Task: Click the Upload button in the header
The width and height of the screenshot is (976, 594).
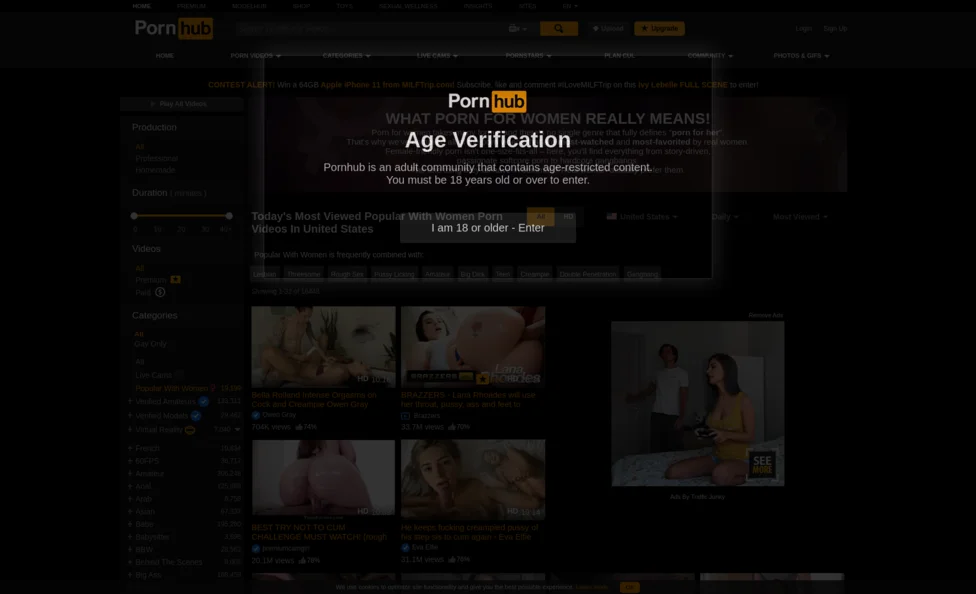Action: pos(608,29)
